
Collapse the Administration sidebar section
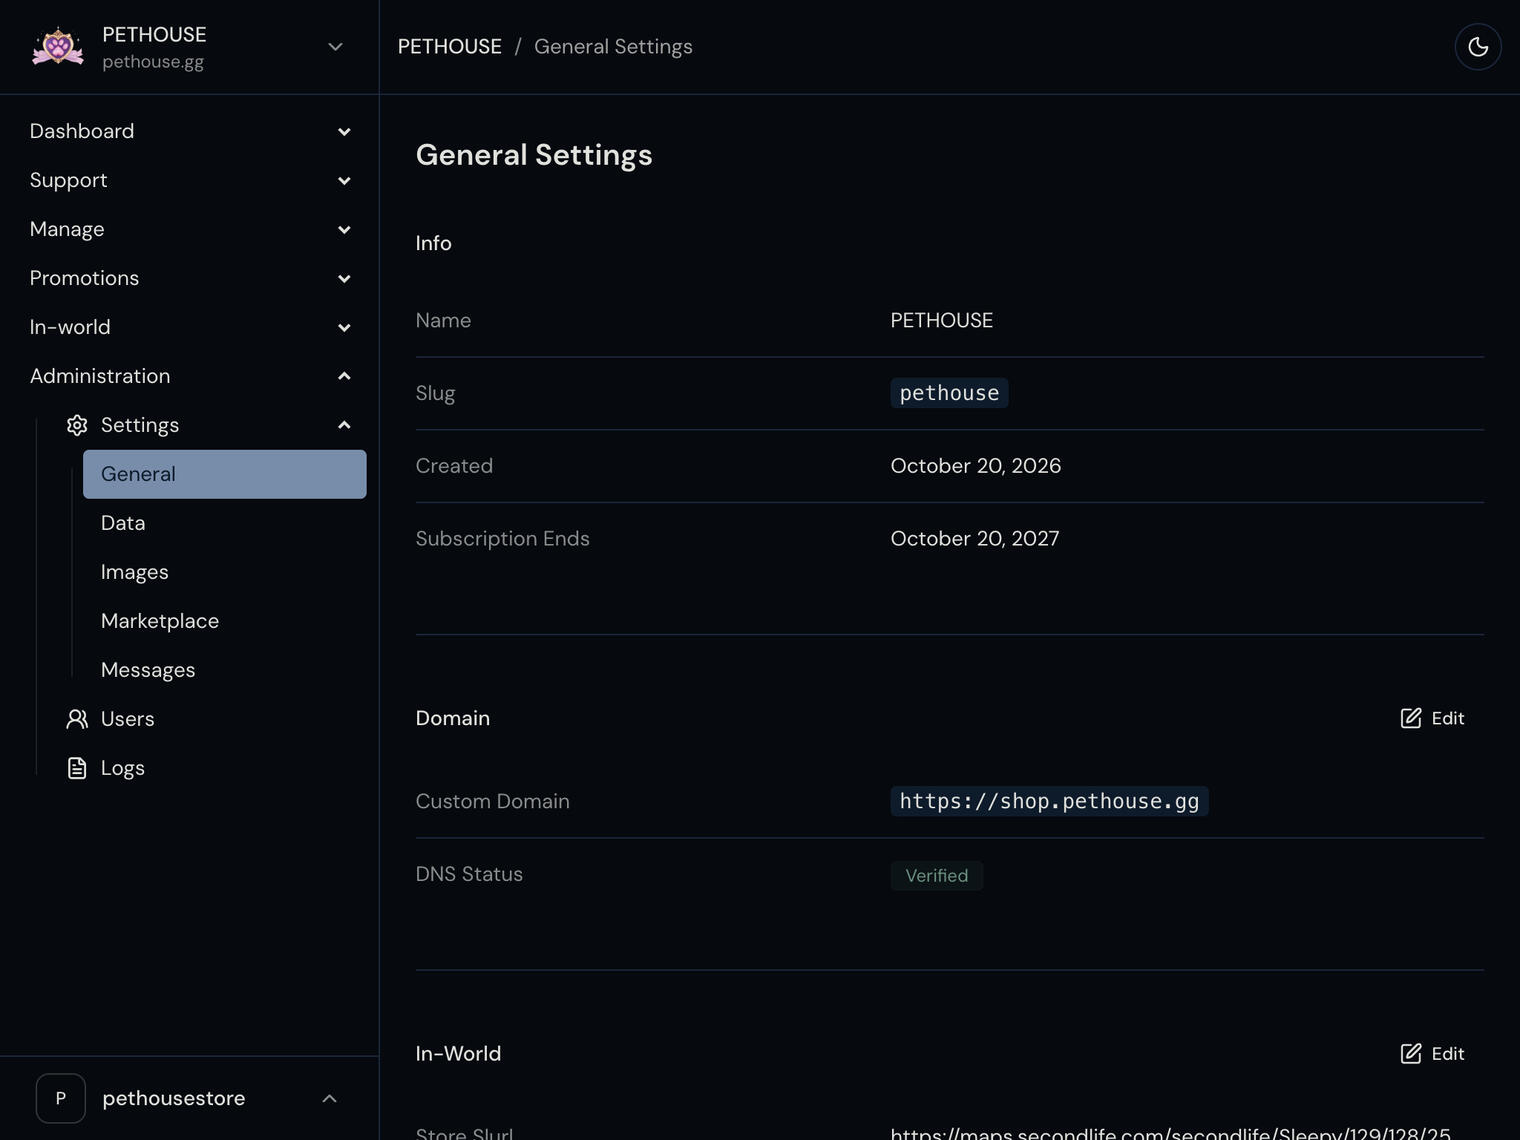click(x=190, y=376)
